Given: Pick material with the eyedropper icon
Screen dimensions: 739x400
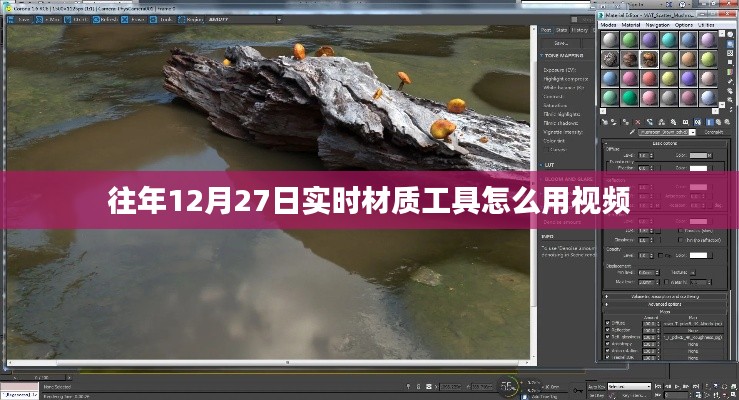Looking at the screenshot, I should pyautogui.click(x=630, y=131).
